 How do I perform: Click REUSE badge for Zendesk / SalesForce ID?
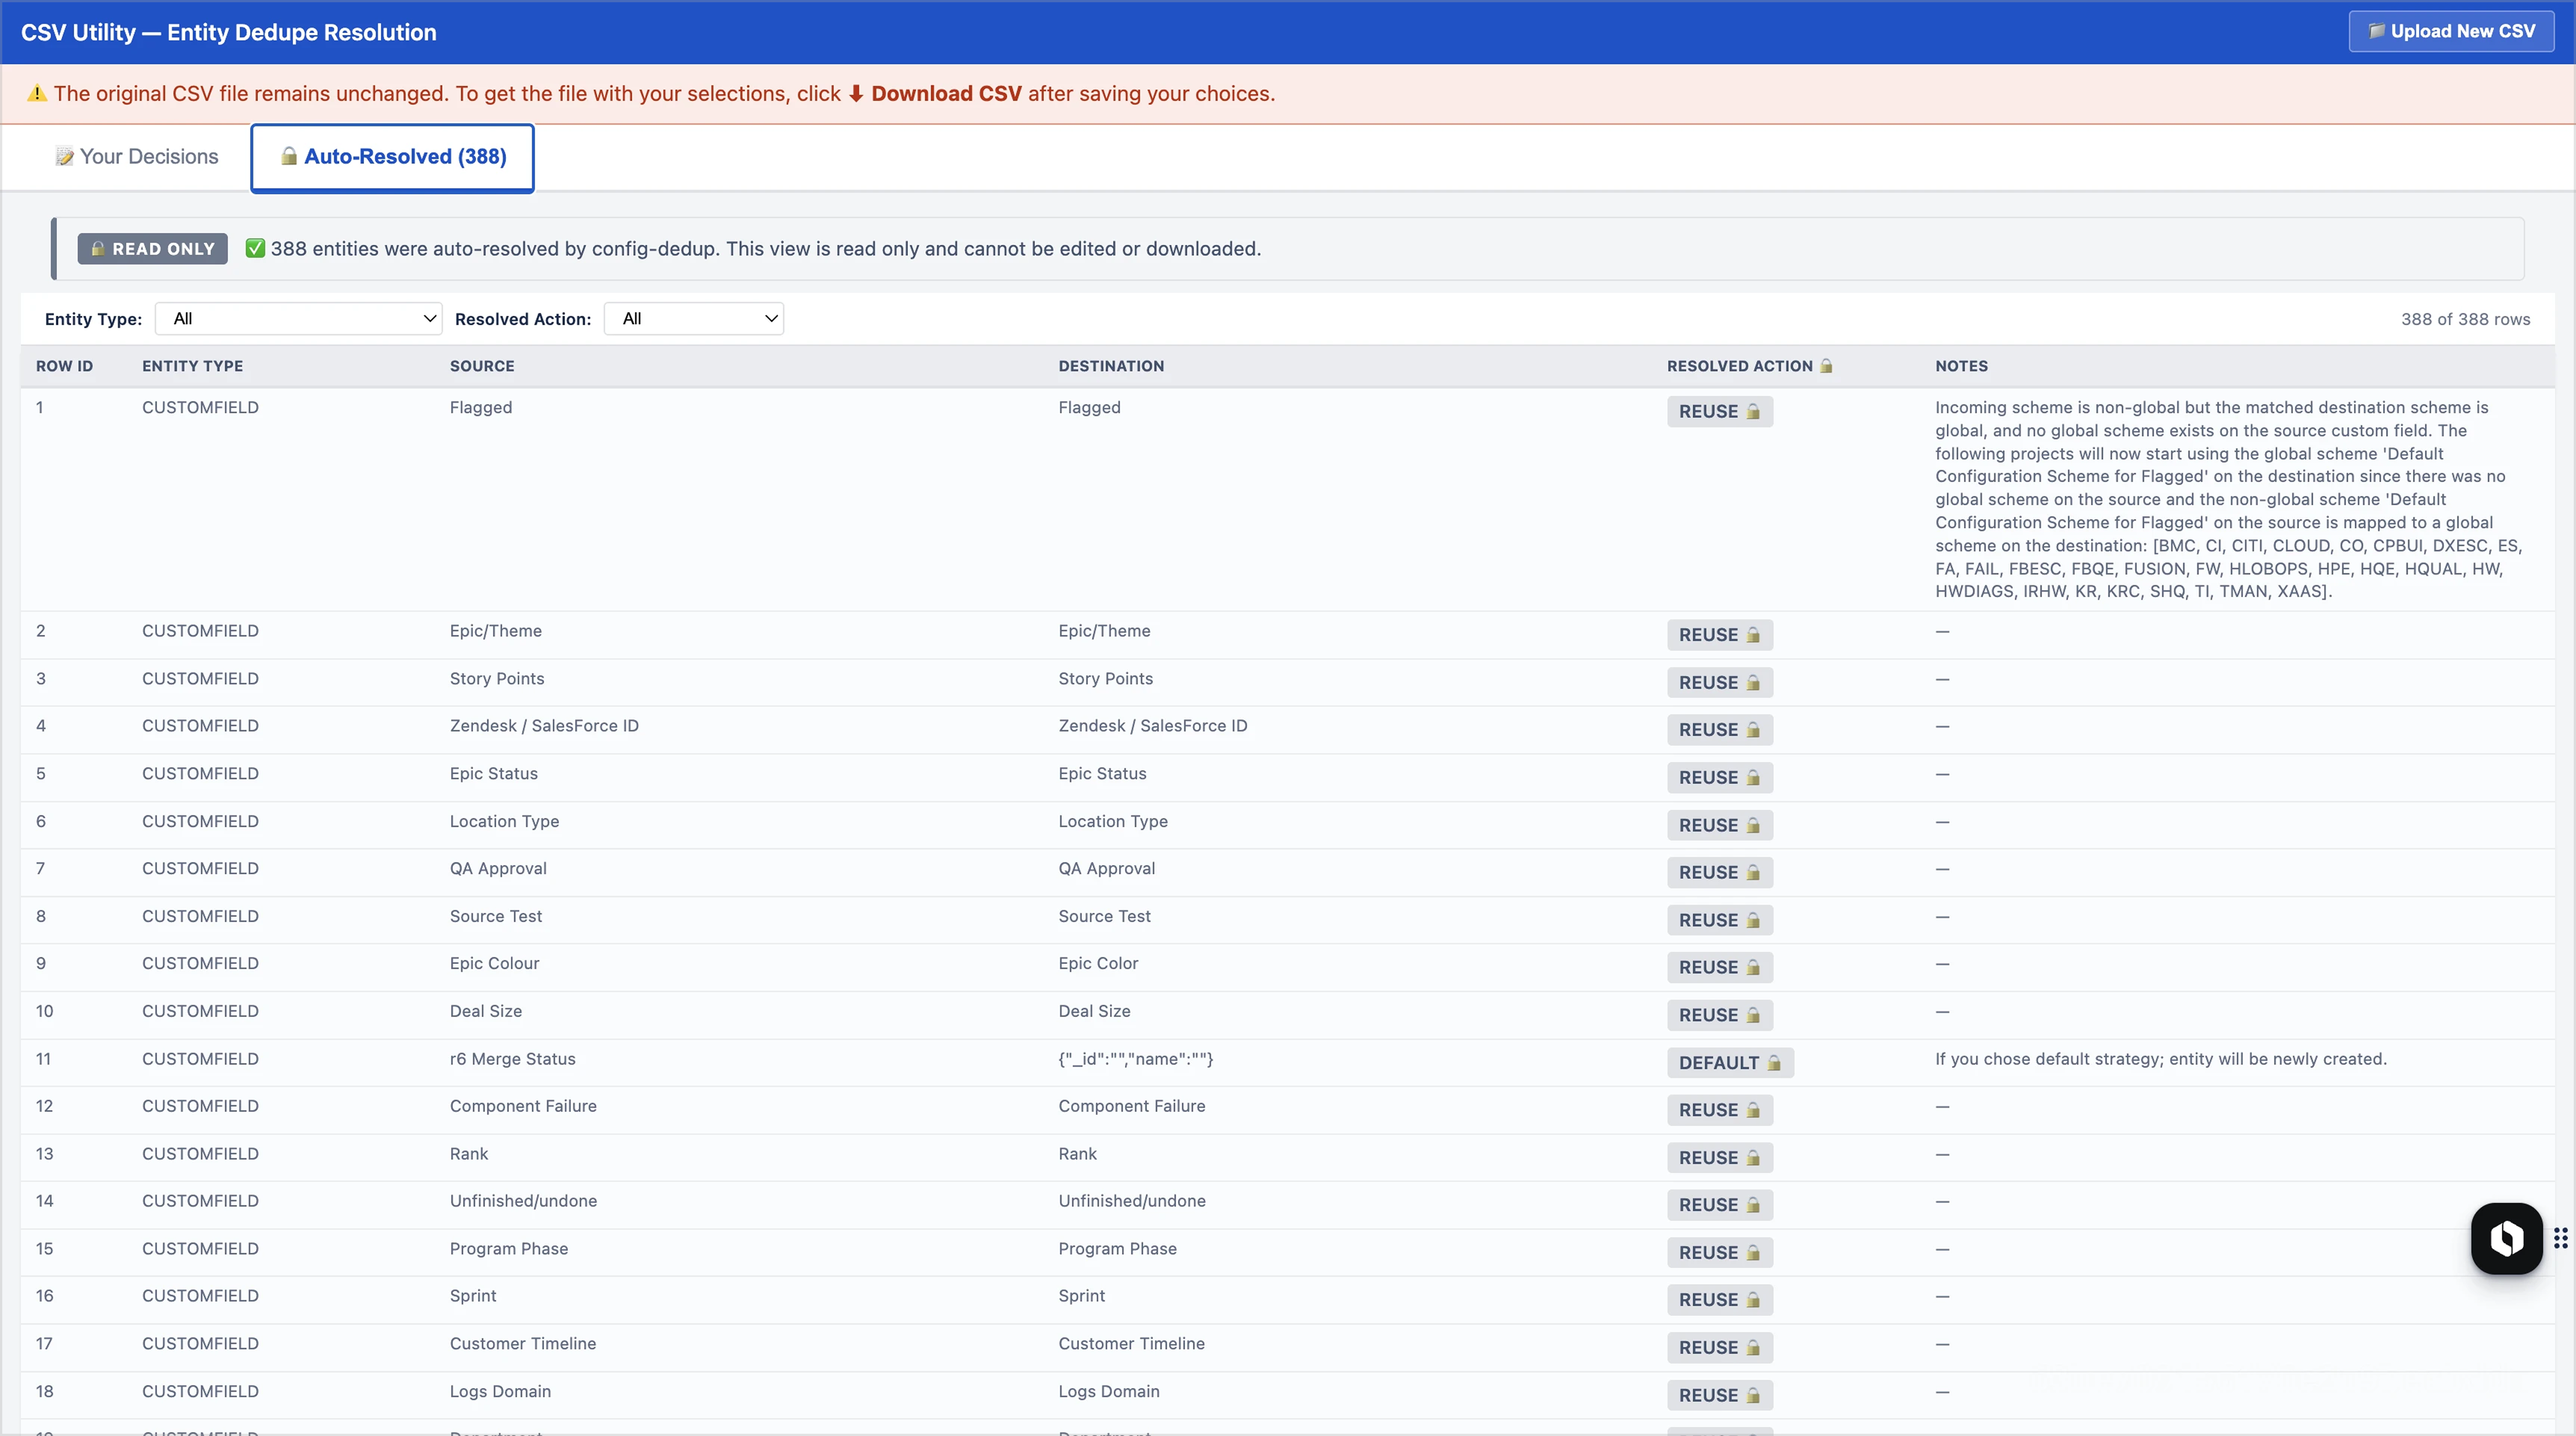1719,730
